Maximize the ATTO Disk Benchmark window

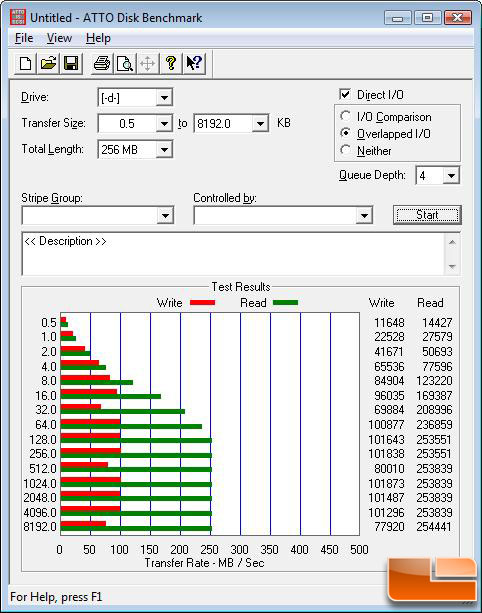[428, 18]
